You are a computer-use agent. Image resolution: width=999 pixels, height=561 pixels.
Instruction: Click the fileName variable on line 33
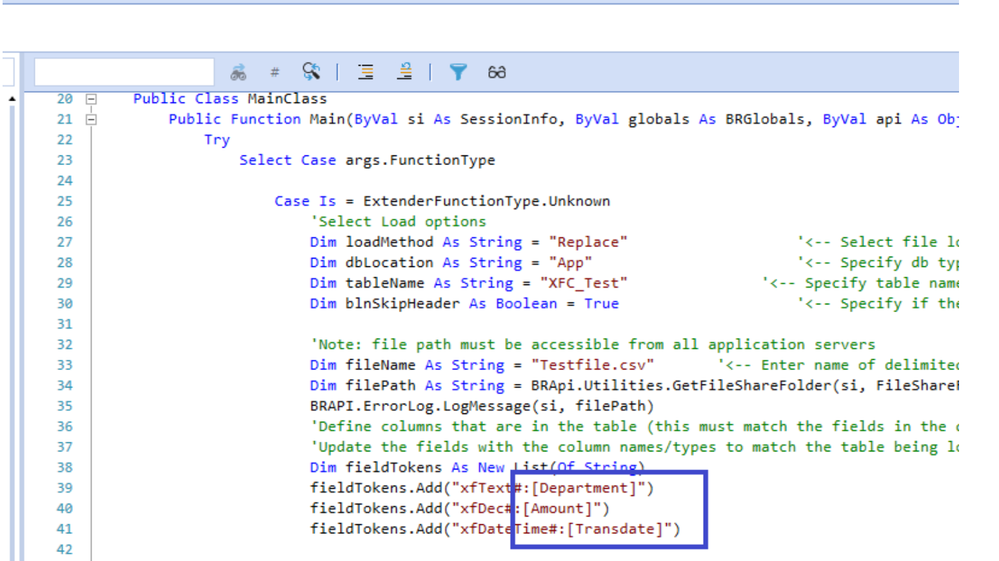pos(380,365)
